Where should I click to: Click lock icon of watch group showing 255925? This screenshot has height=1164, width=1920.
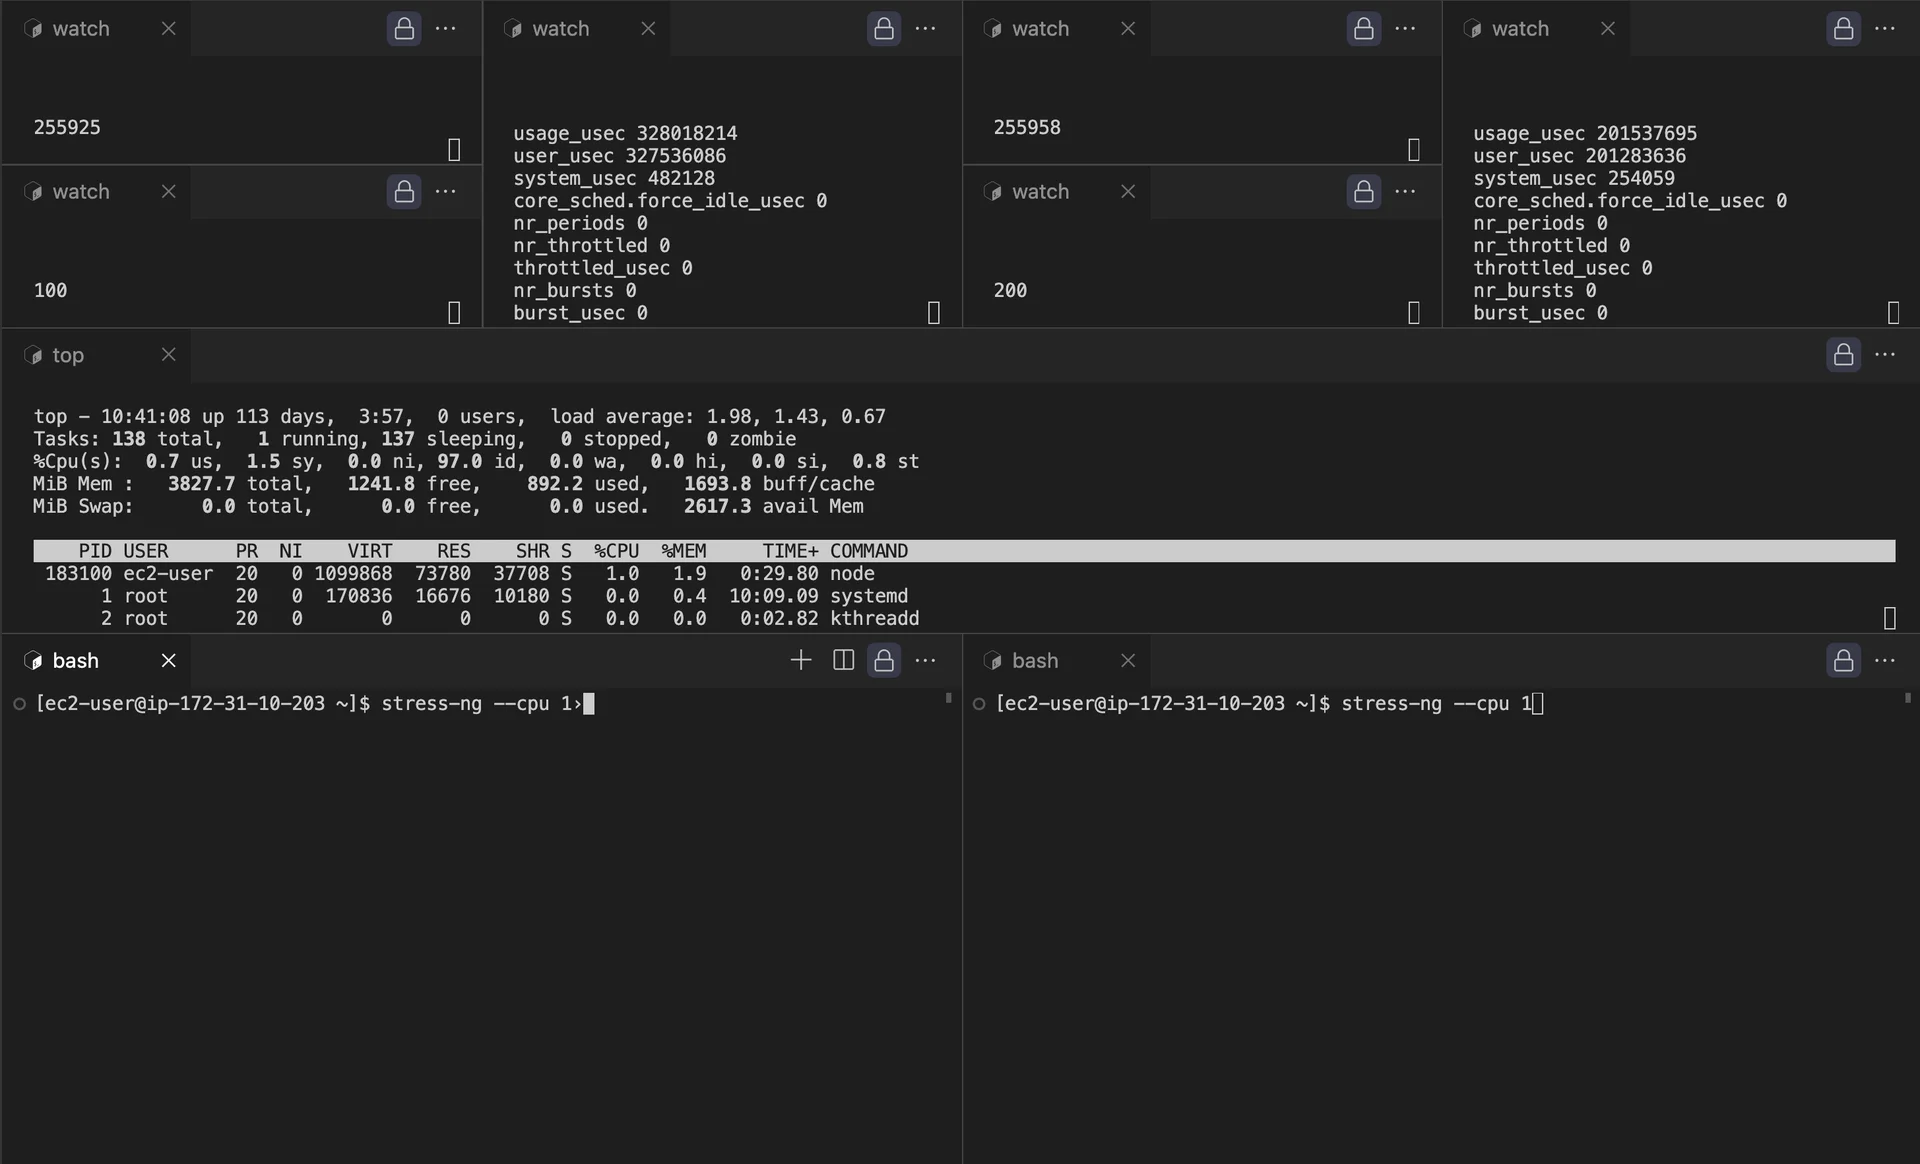click(x=404, y=29)
